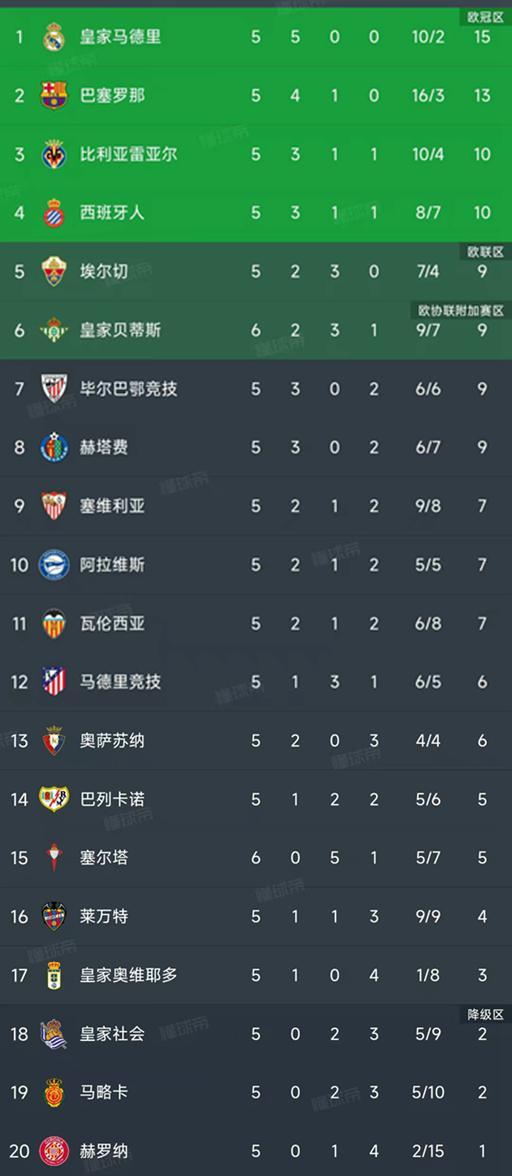The width and height of the screenshot is (512, 1176).
Task: Click the 欧协联附加赛区 zone label
Action: 460,310
